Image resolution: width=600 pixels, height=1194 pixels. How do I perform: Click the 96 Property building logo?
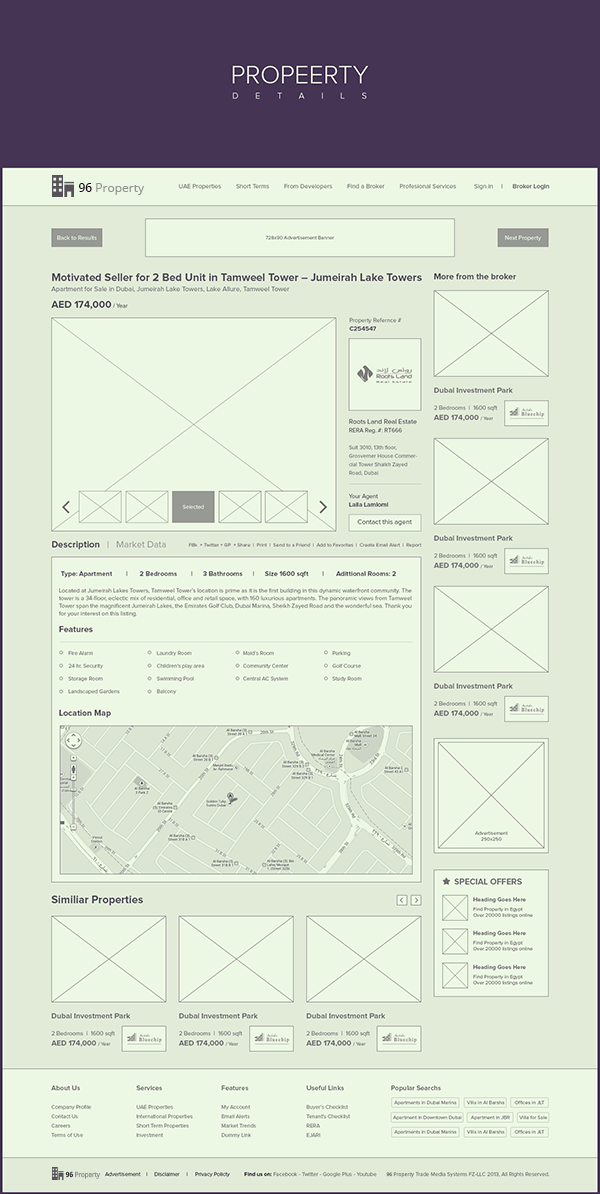[x=63, y=187]
